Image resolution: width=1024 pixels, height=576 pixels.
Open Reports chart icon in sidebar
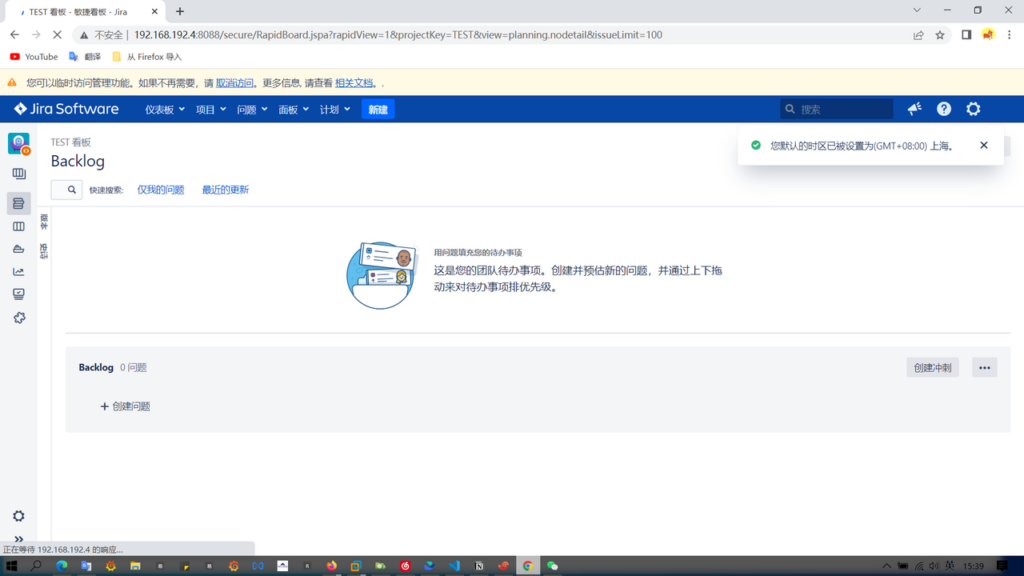click(18, 271)
